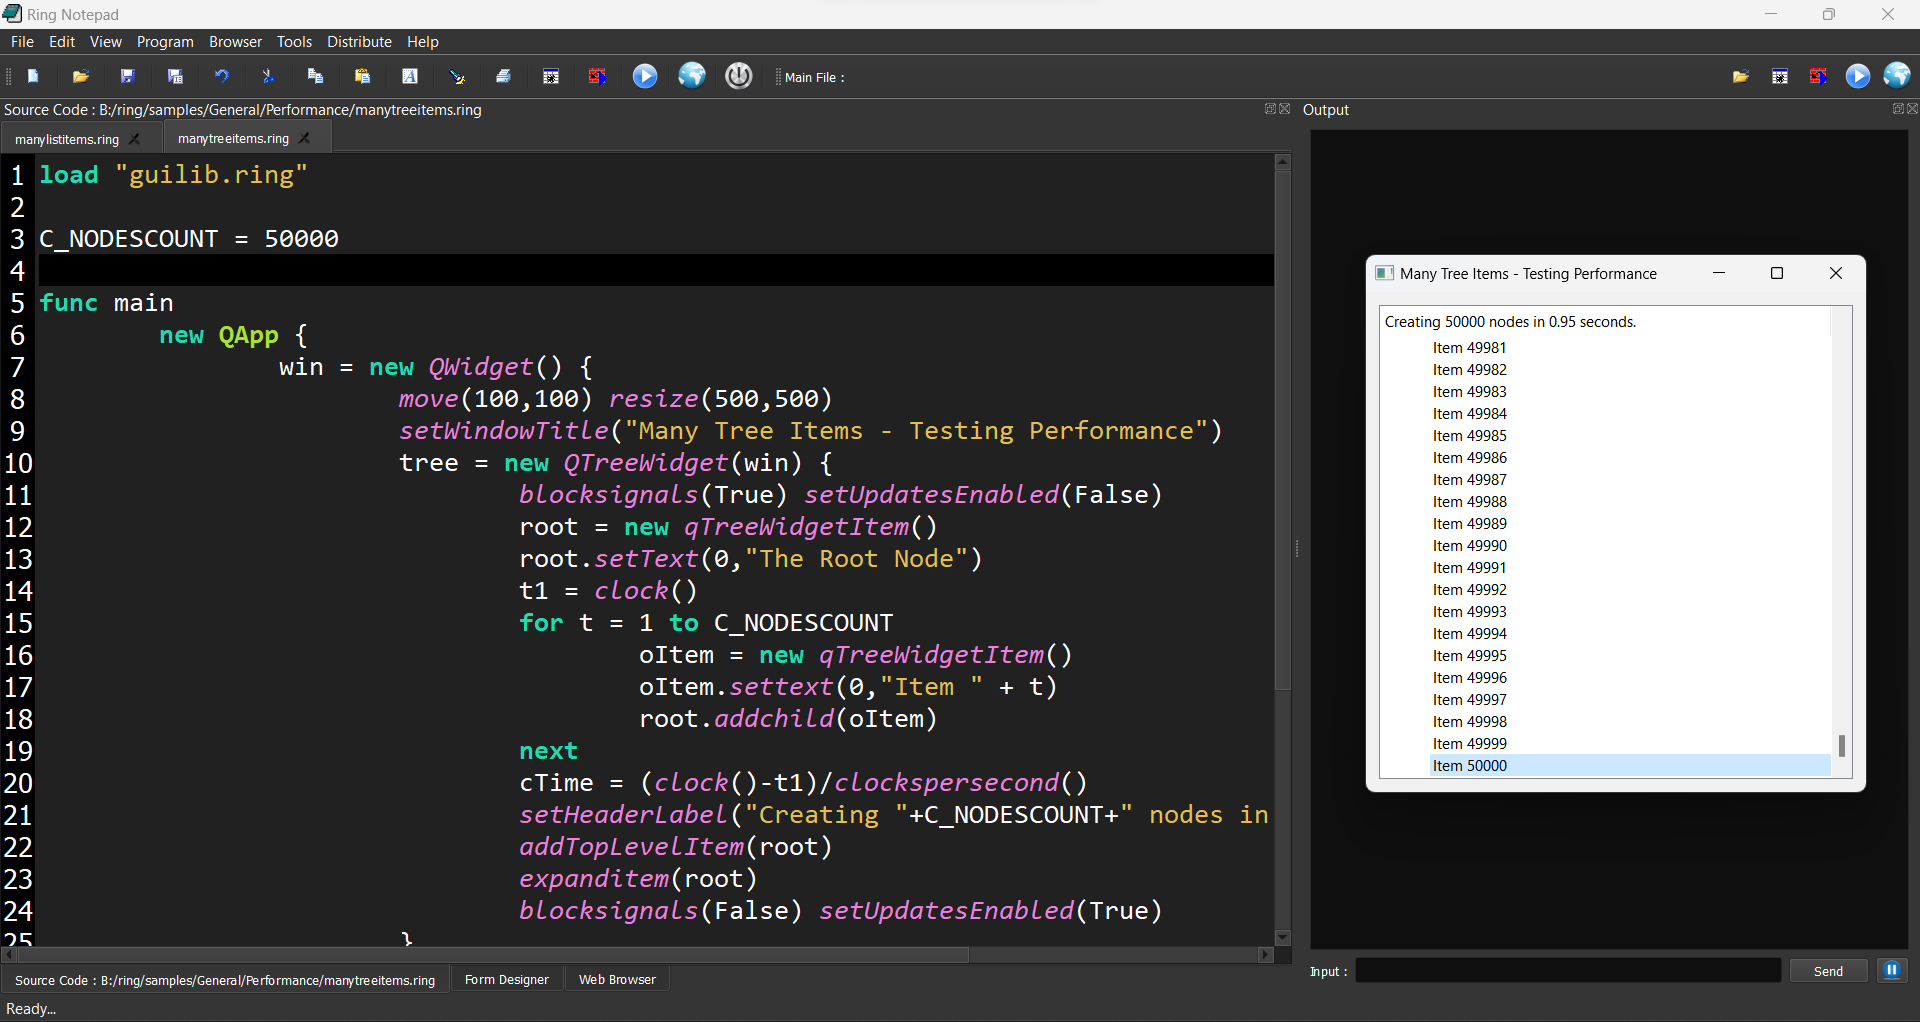
Task: Switch to the Form Designer tab
Action: point(507,980)
